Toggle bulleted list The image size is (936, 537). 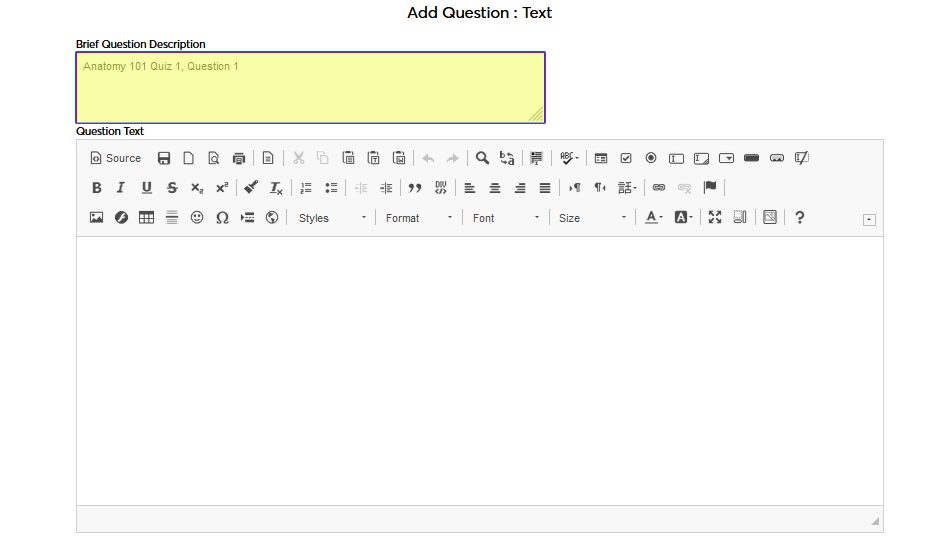click(331, 188)
